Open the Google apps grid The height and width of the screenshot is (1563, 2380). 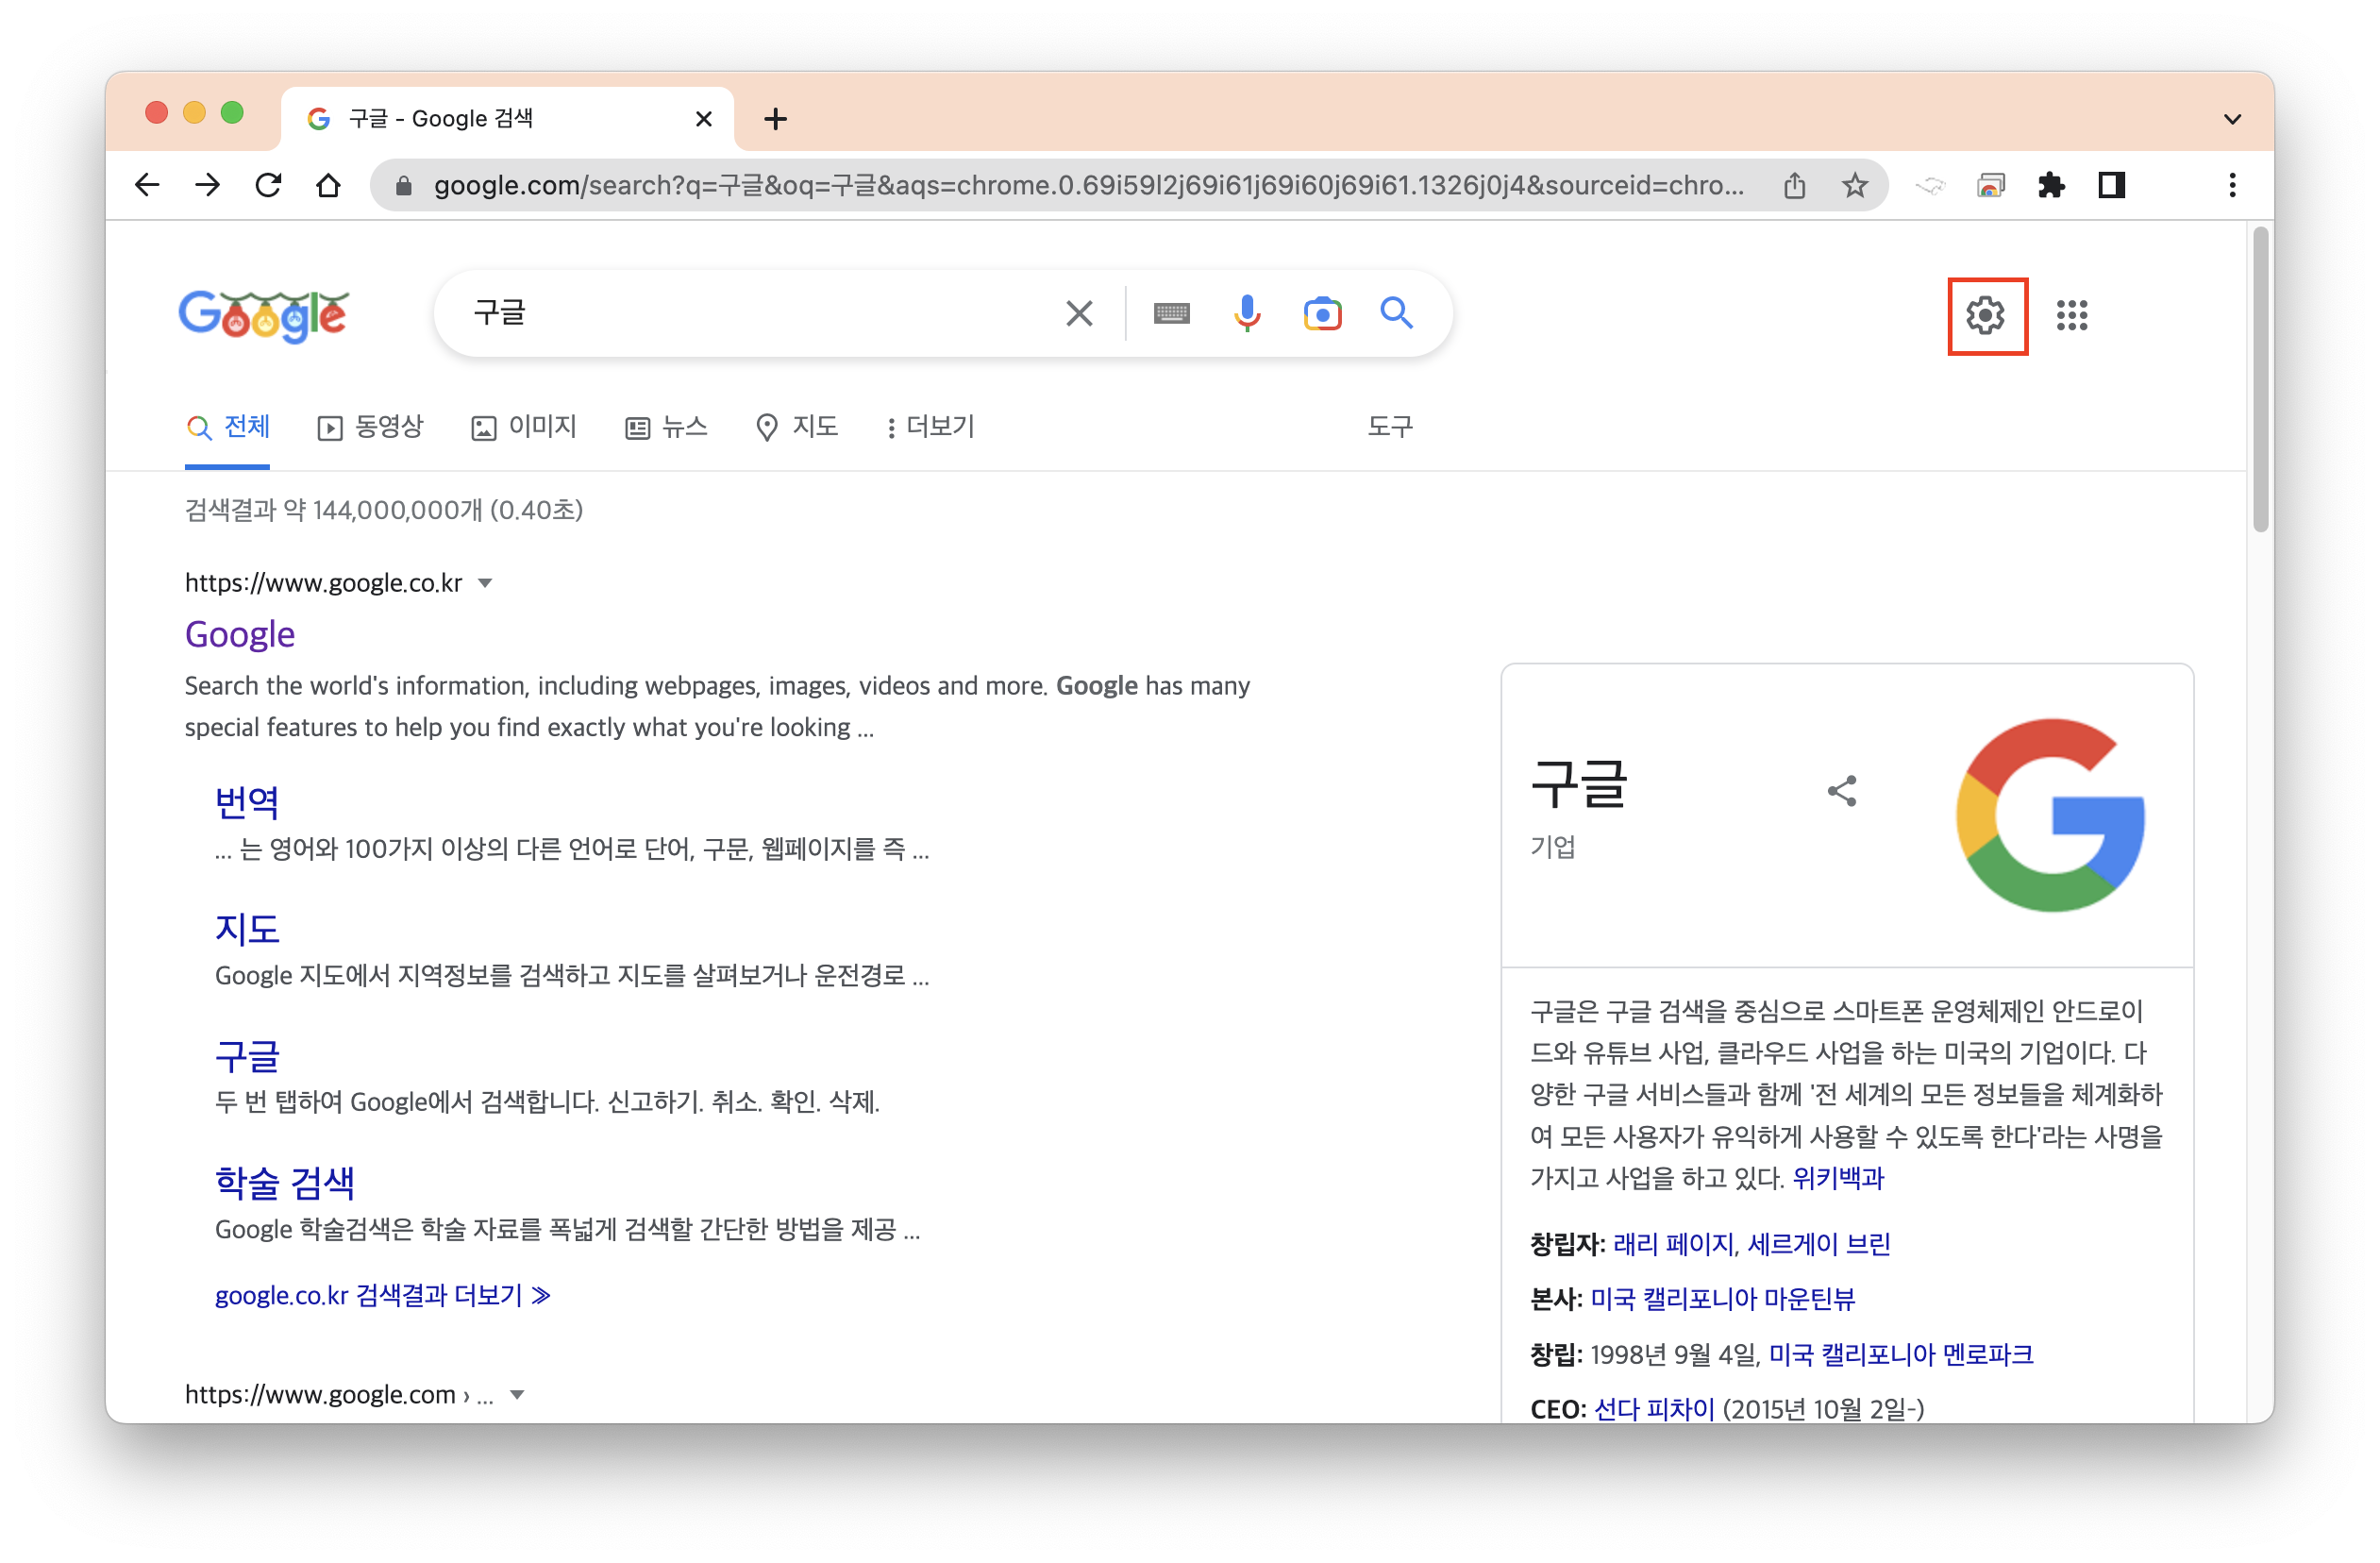click(2071, 316)
